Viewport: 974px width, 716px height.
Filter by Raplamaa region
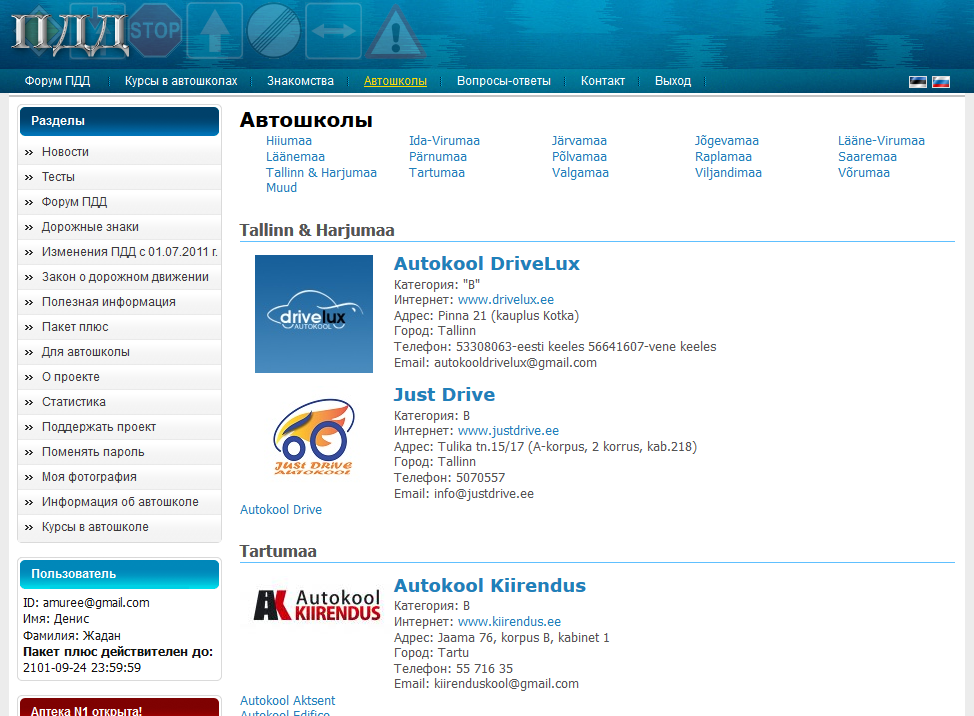(723, 157)
